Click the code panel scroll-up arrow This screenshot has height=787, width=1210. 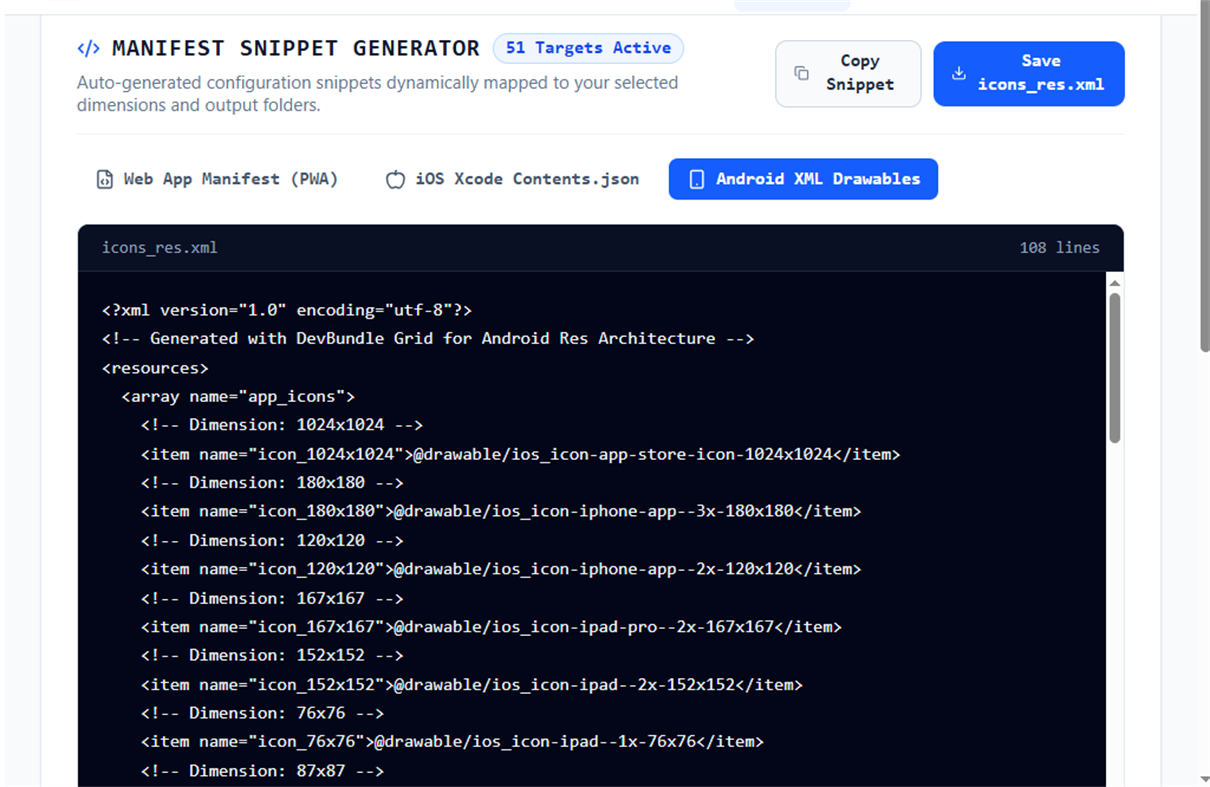(1115, 283)
